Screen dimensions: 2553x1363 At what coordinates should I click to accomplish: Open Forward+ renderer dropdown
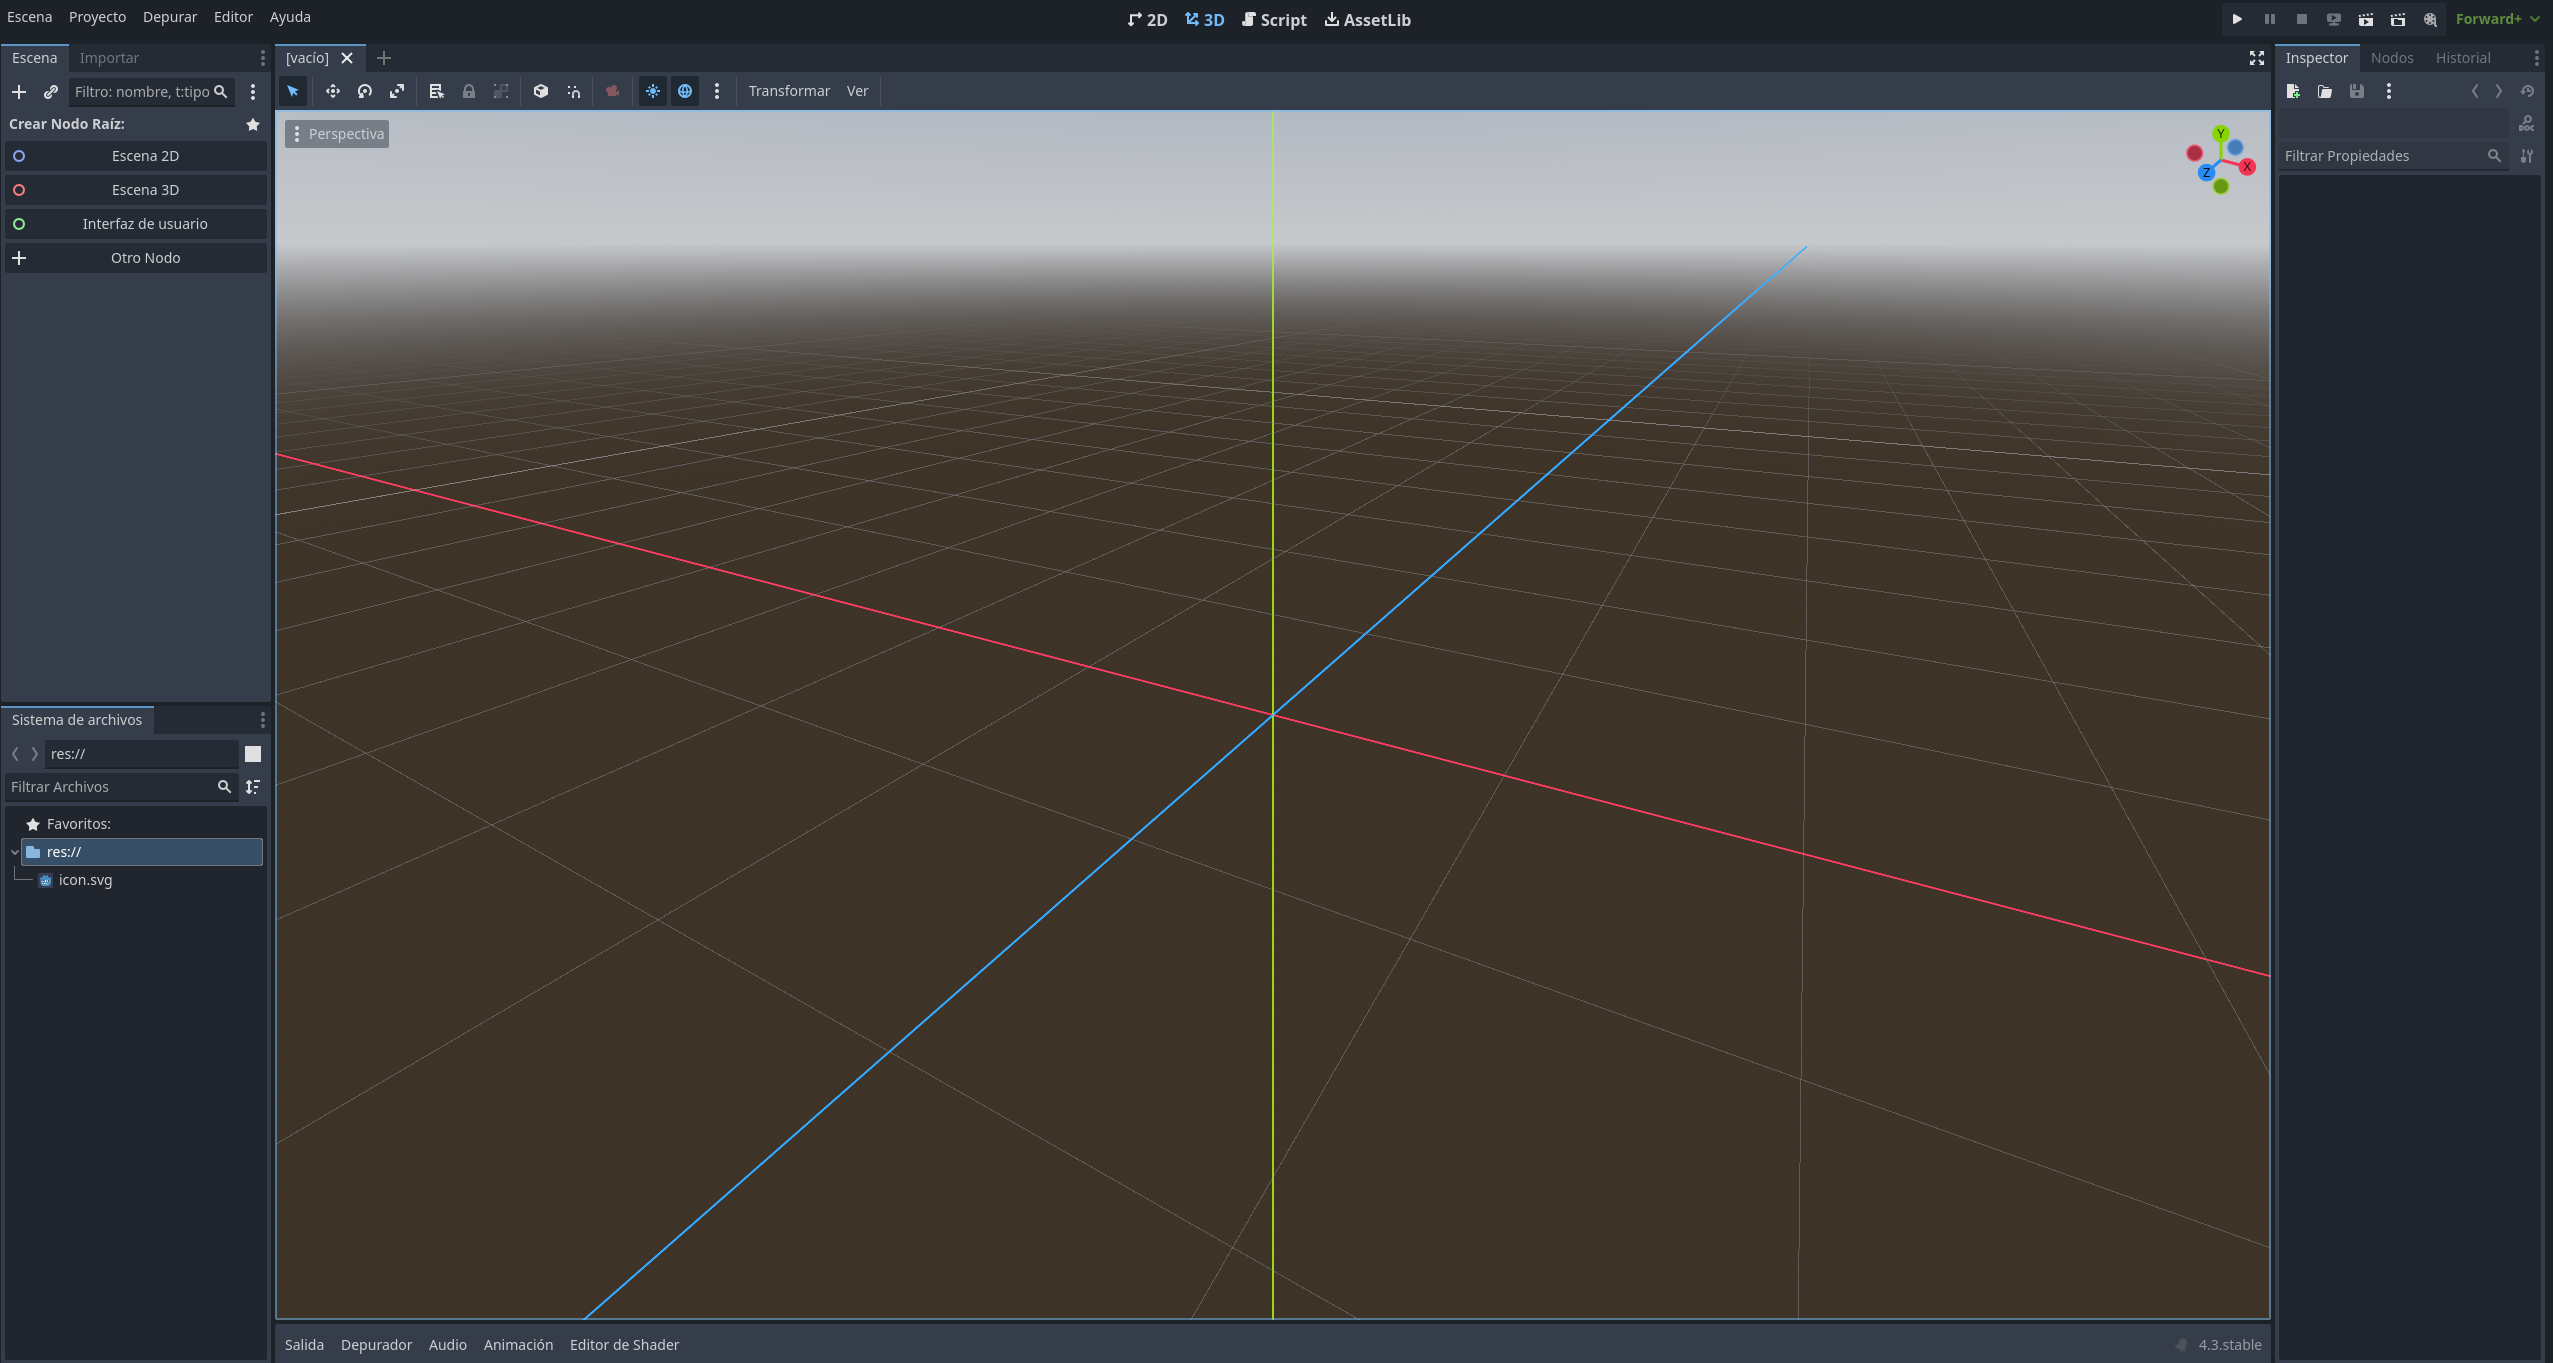coord(2497,19)
